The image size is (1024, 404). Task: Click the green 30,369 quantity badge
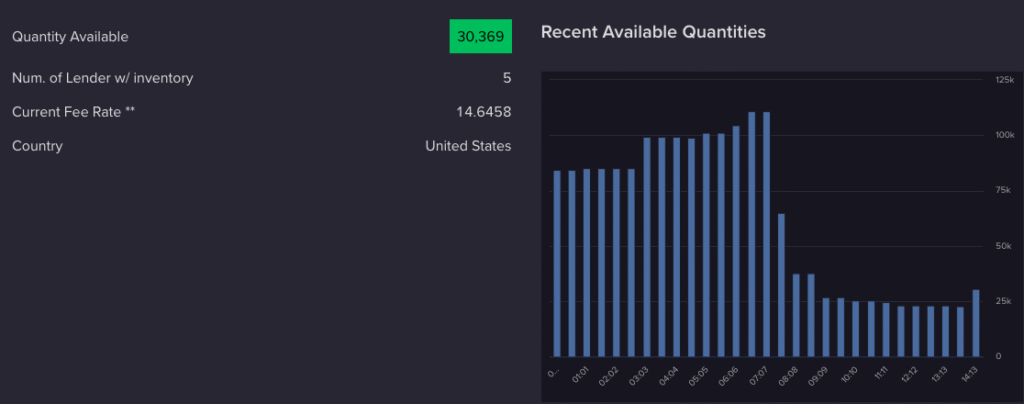point(481,37)
